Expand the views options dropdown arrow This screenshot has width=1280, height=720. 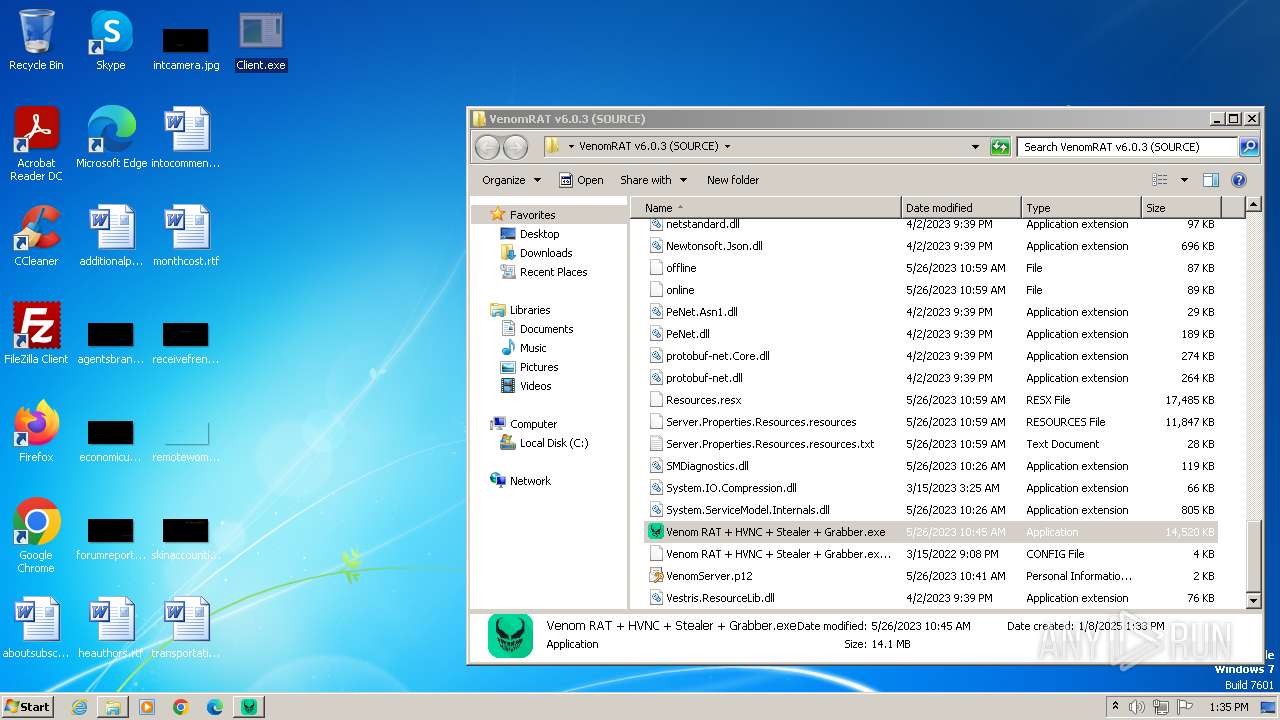pos(1184,180)
